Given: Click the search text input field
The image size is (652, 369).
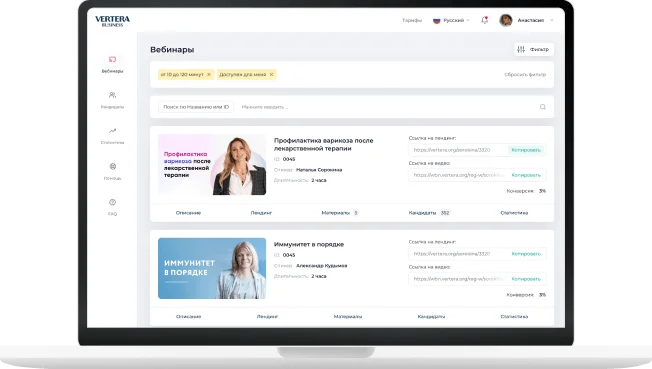Looking at the screenshot, I should pyautogui.click(x=387, y=107).
